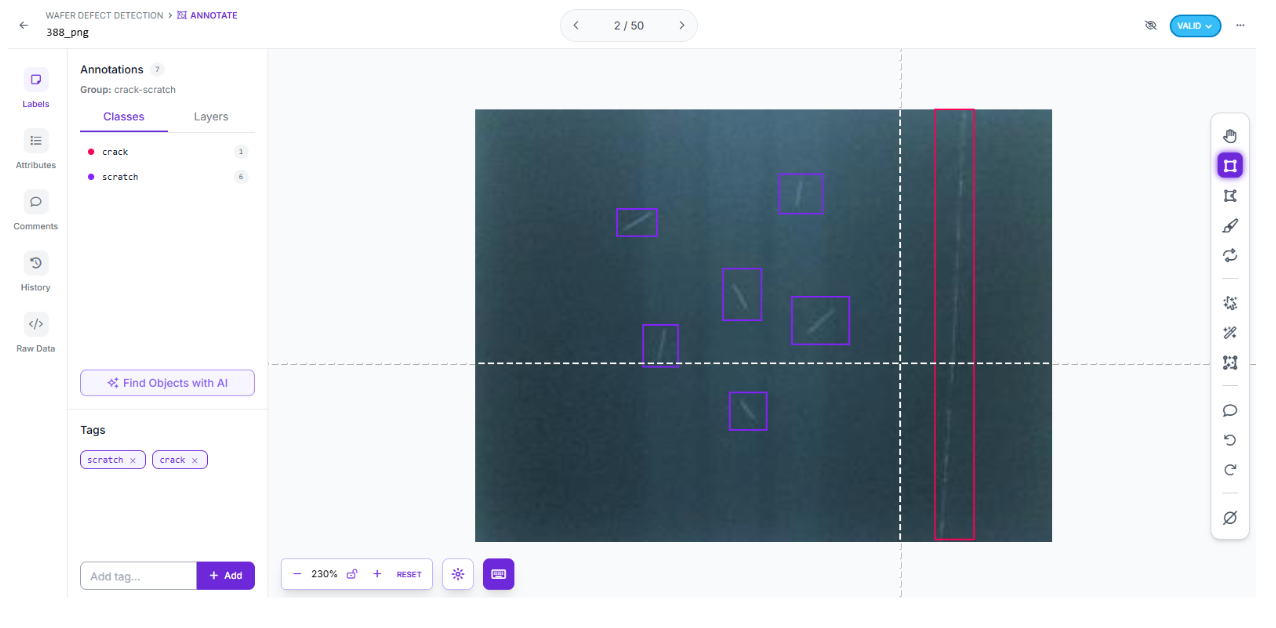Open the Raw Data sidebar panel

(36, 333)
